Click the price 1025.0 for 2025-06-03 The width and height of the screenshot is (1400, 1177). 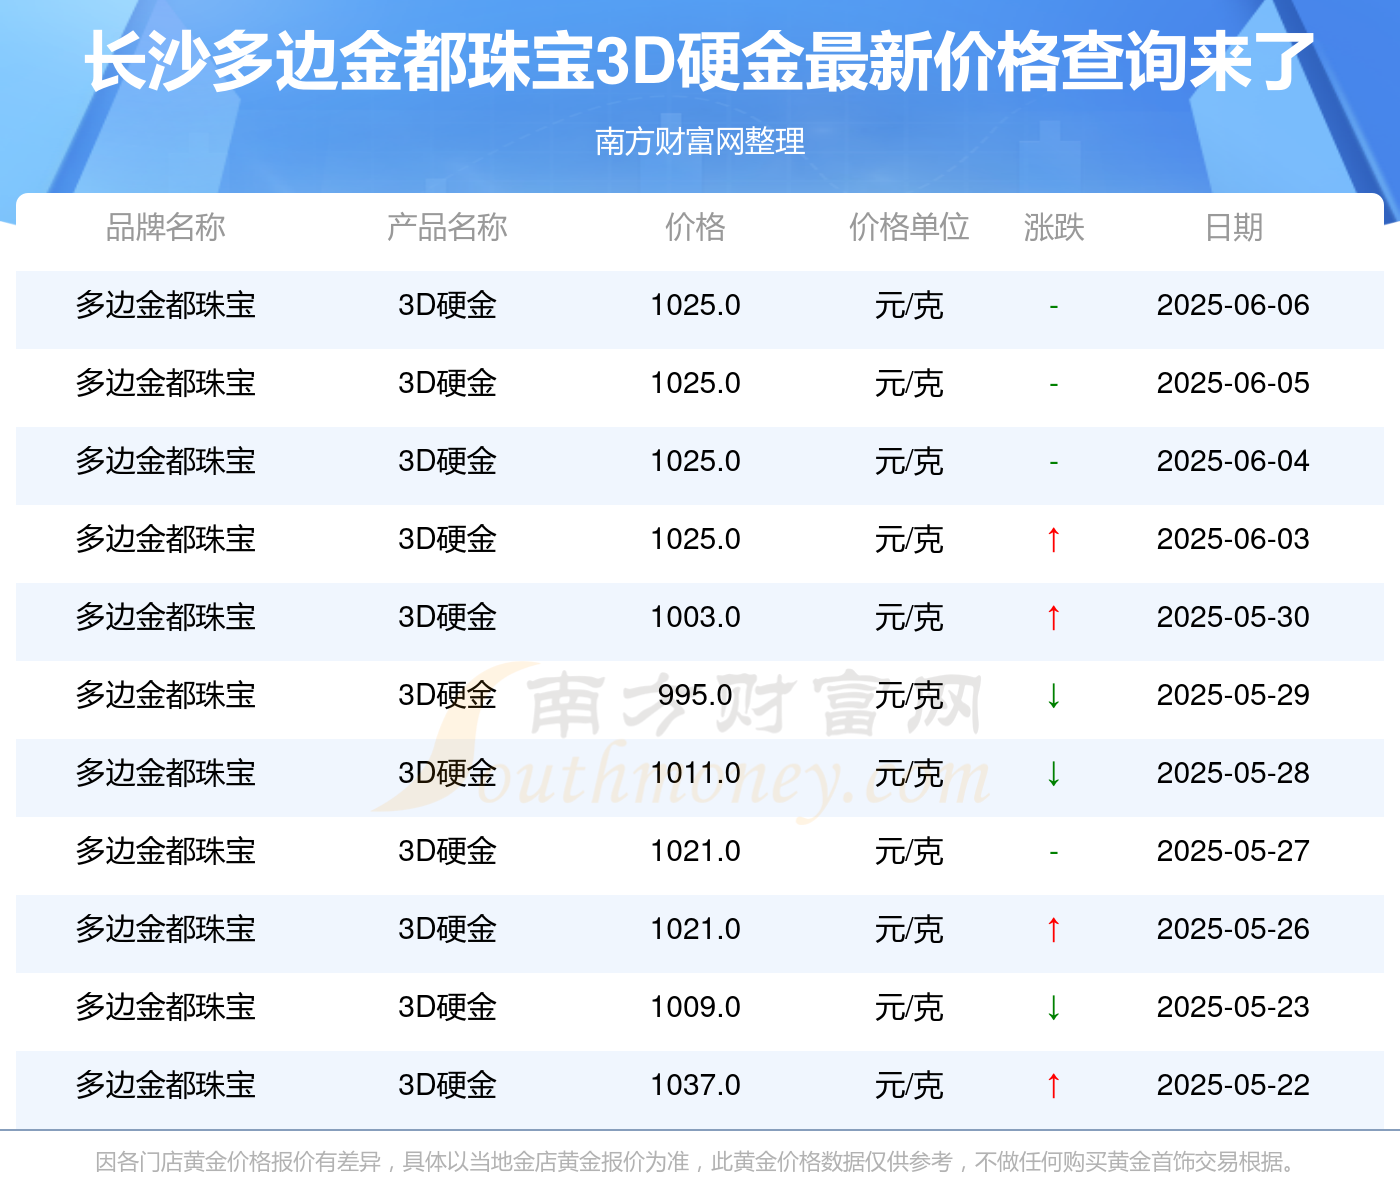tap(695, 539)
